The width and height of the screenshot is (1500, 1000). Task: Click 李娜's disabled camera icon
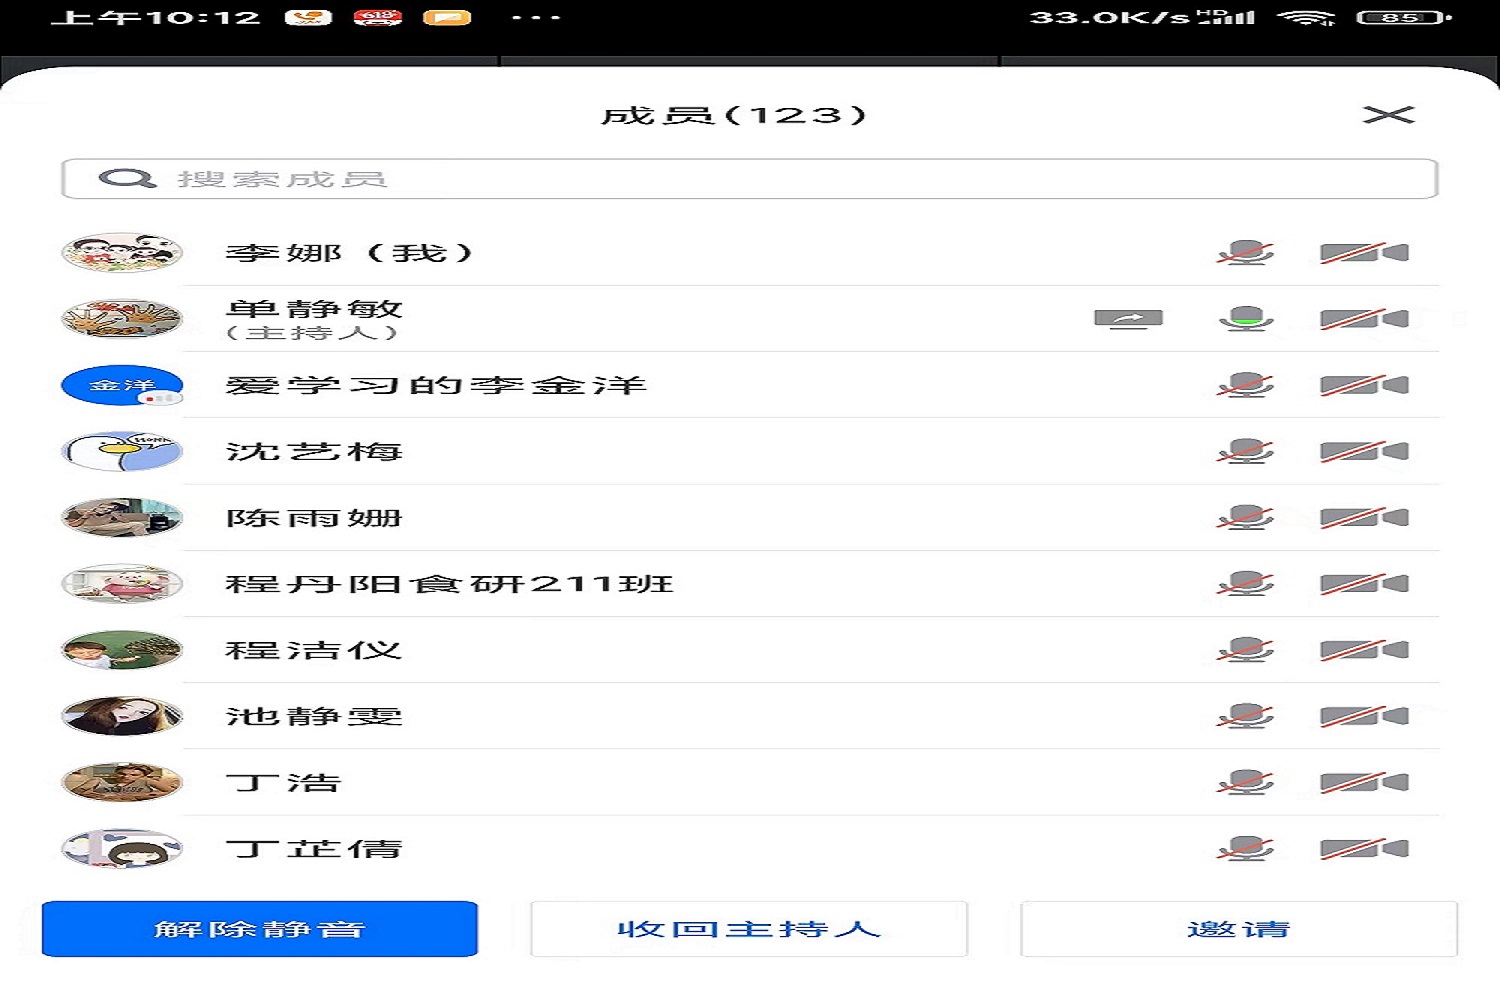[1364, 253]
